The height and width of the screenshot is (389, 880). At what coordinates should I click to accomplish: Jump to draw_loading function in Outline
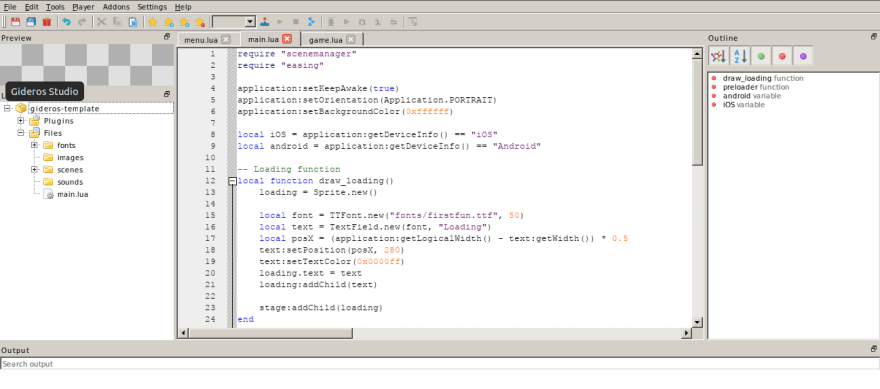[763, 79]
